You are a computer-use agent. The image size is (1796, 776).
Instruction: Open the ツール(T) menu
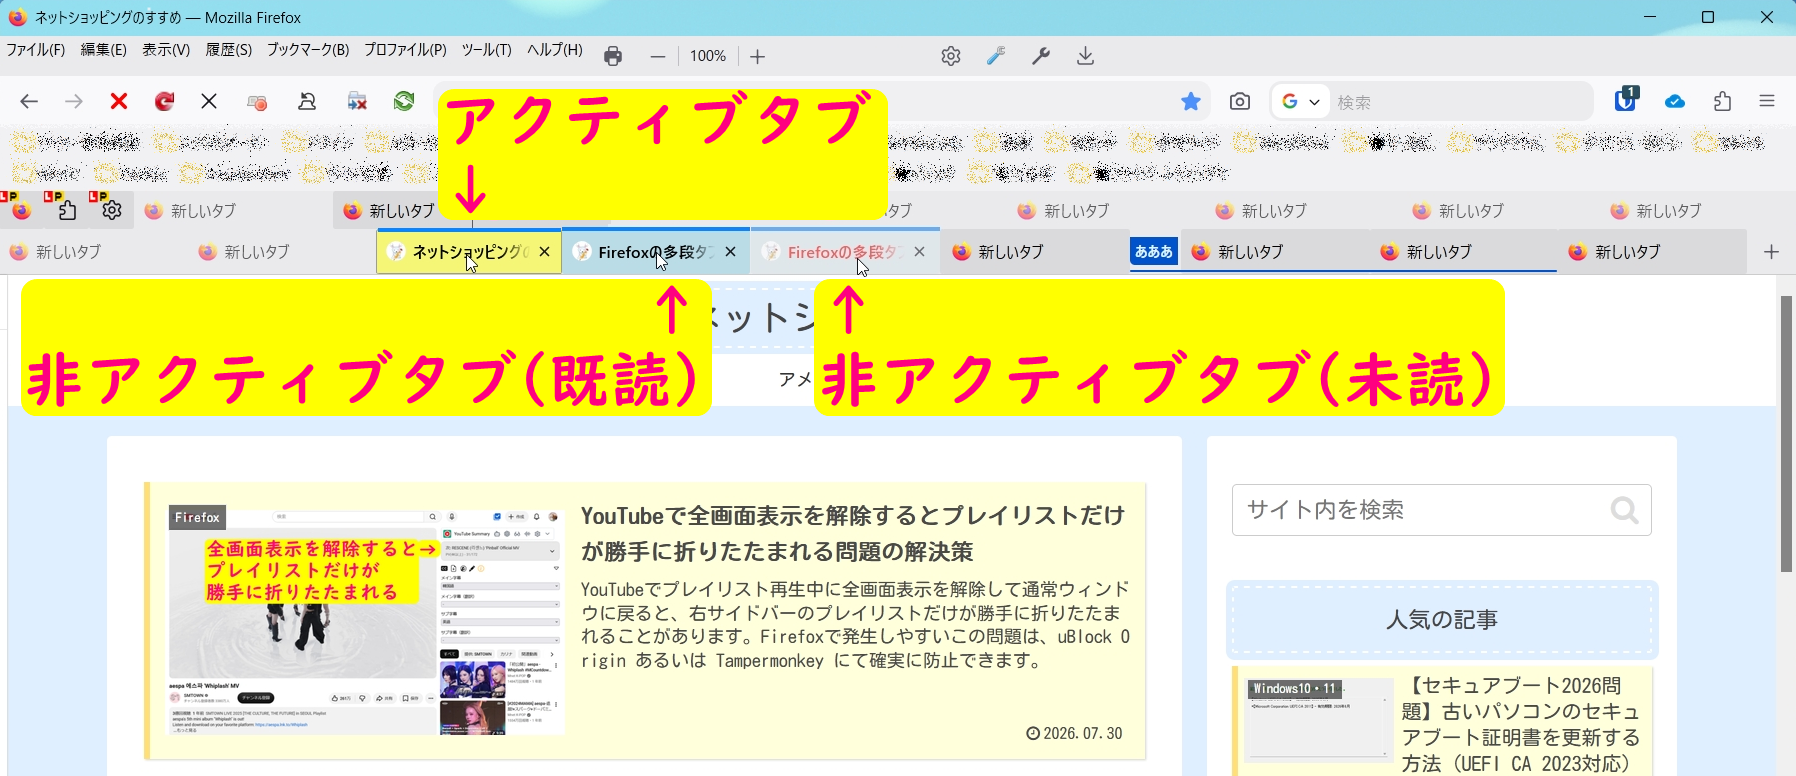click(486, 49)
